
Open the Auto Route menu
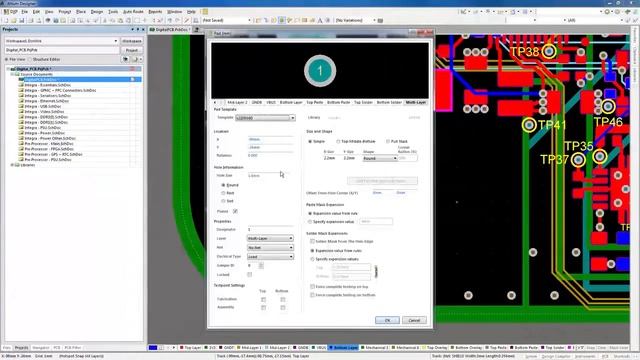coord(133,12)
